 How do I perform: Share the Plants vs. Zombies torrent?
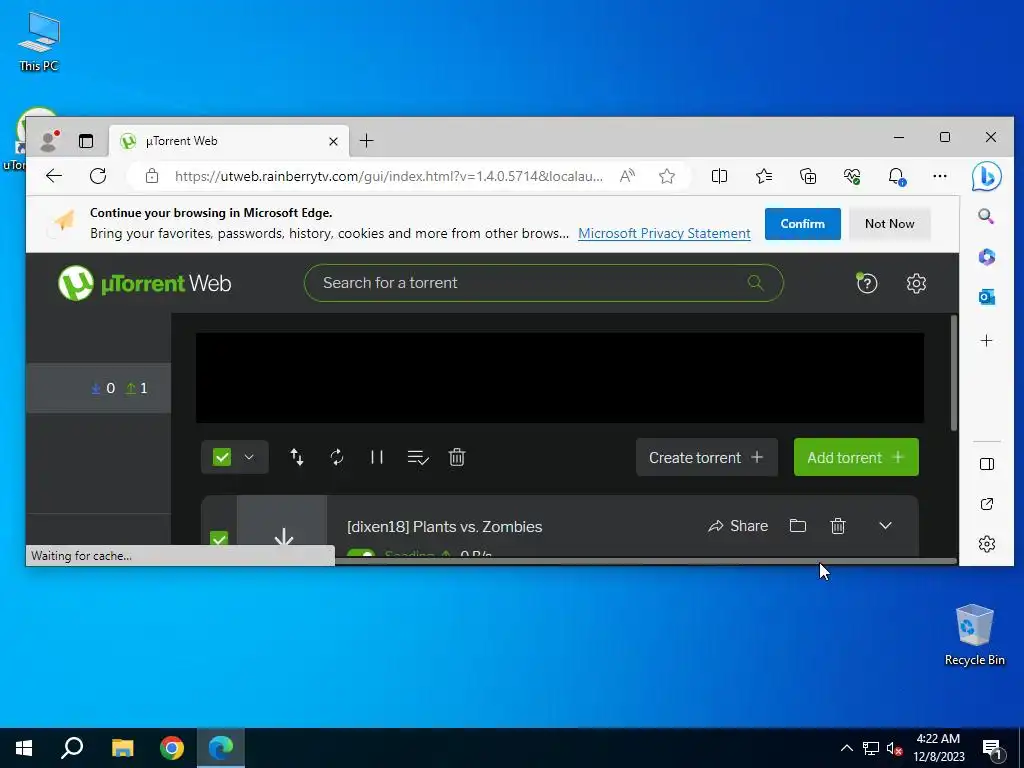738,526
